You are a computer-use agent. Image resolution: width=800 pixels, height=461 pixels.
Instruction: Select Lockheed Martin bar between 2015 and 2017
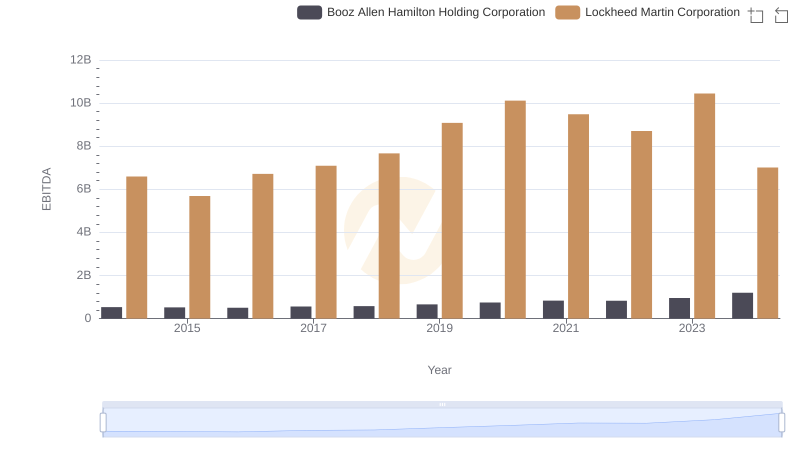click(263, 246)
